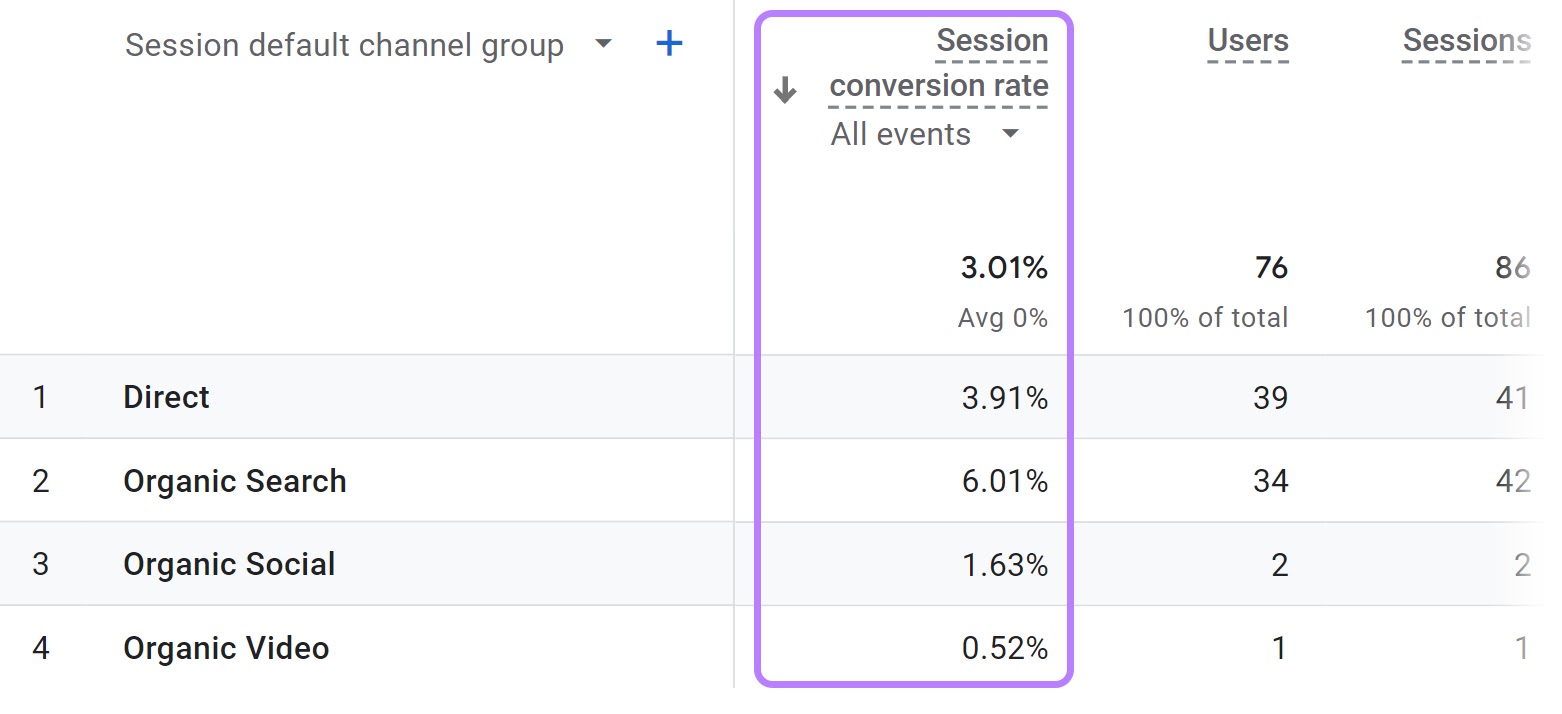Open the dropdown arrow beside Session default channel group

604,44
